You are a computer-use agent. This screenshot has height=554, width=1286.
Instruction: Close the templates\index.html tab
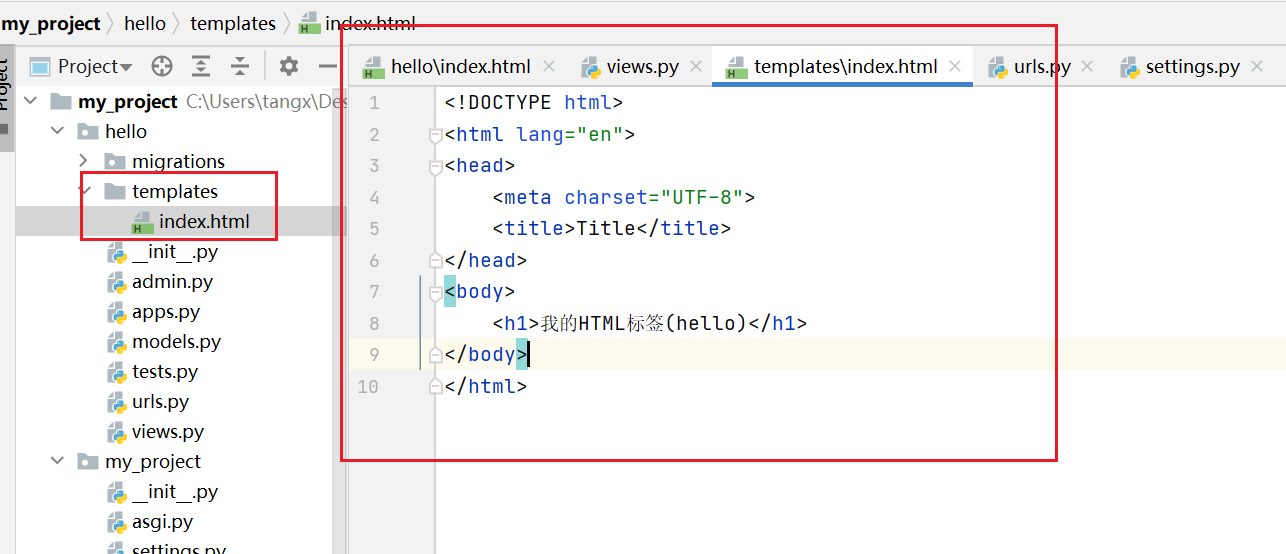(x=955, y=67)
